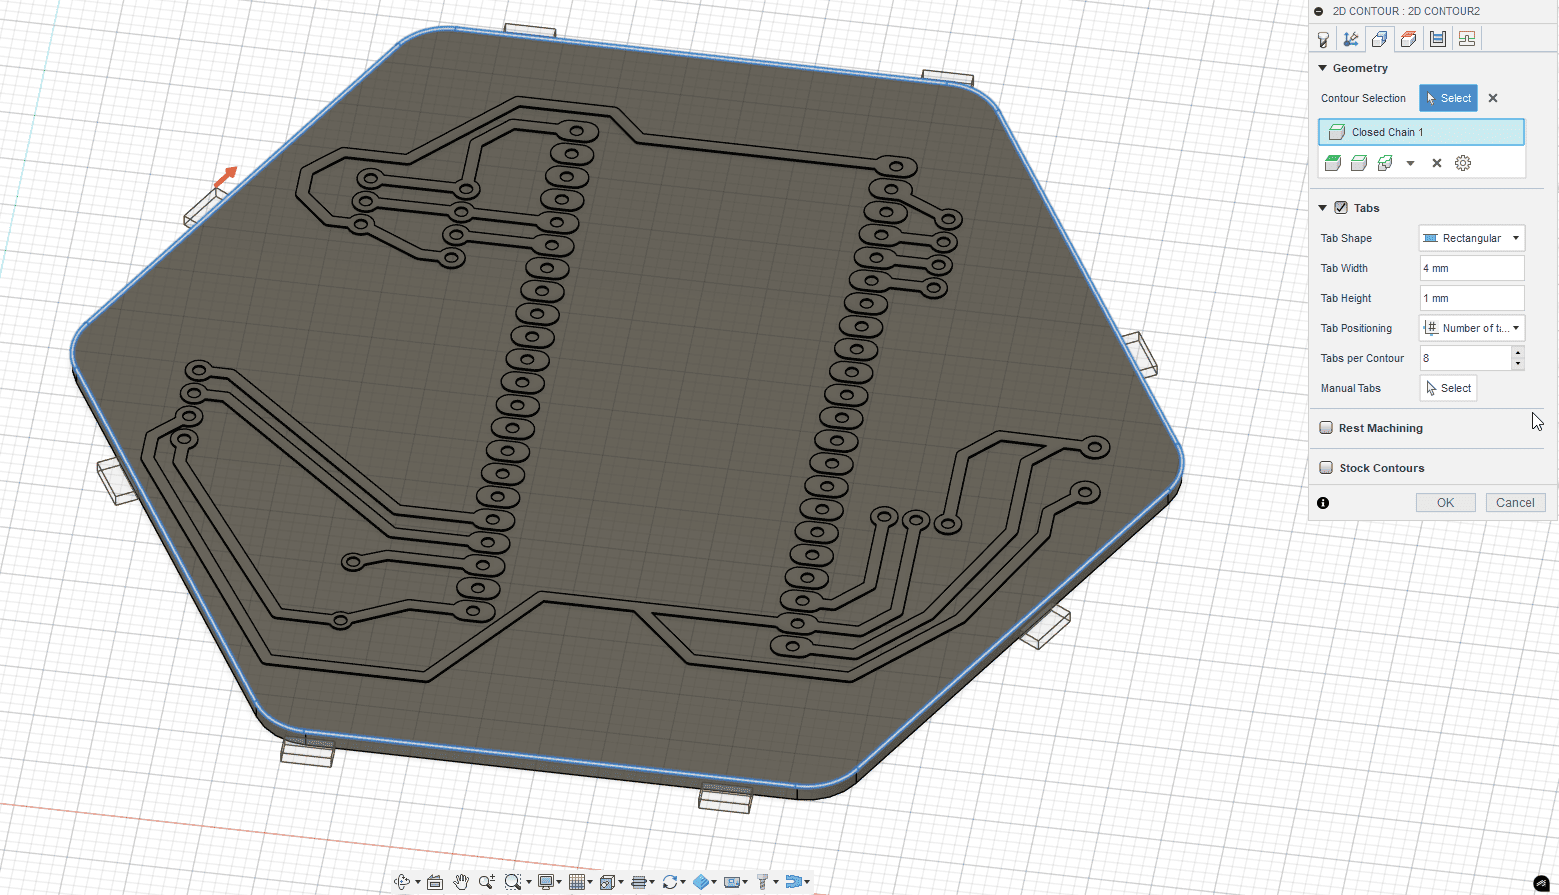This screenshot has height=895, width=1559.
Task: Enable the Rest Machining checkbox
Action: (1326, 428)
